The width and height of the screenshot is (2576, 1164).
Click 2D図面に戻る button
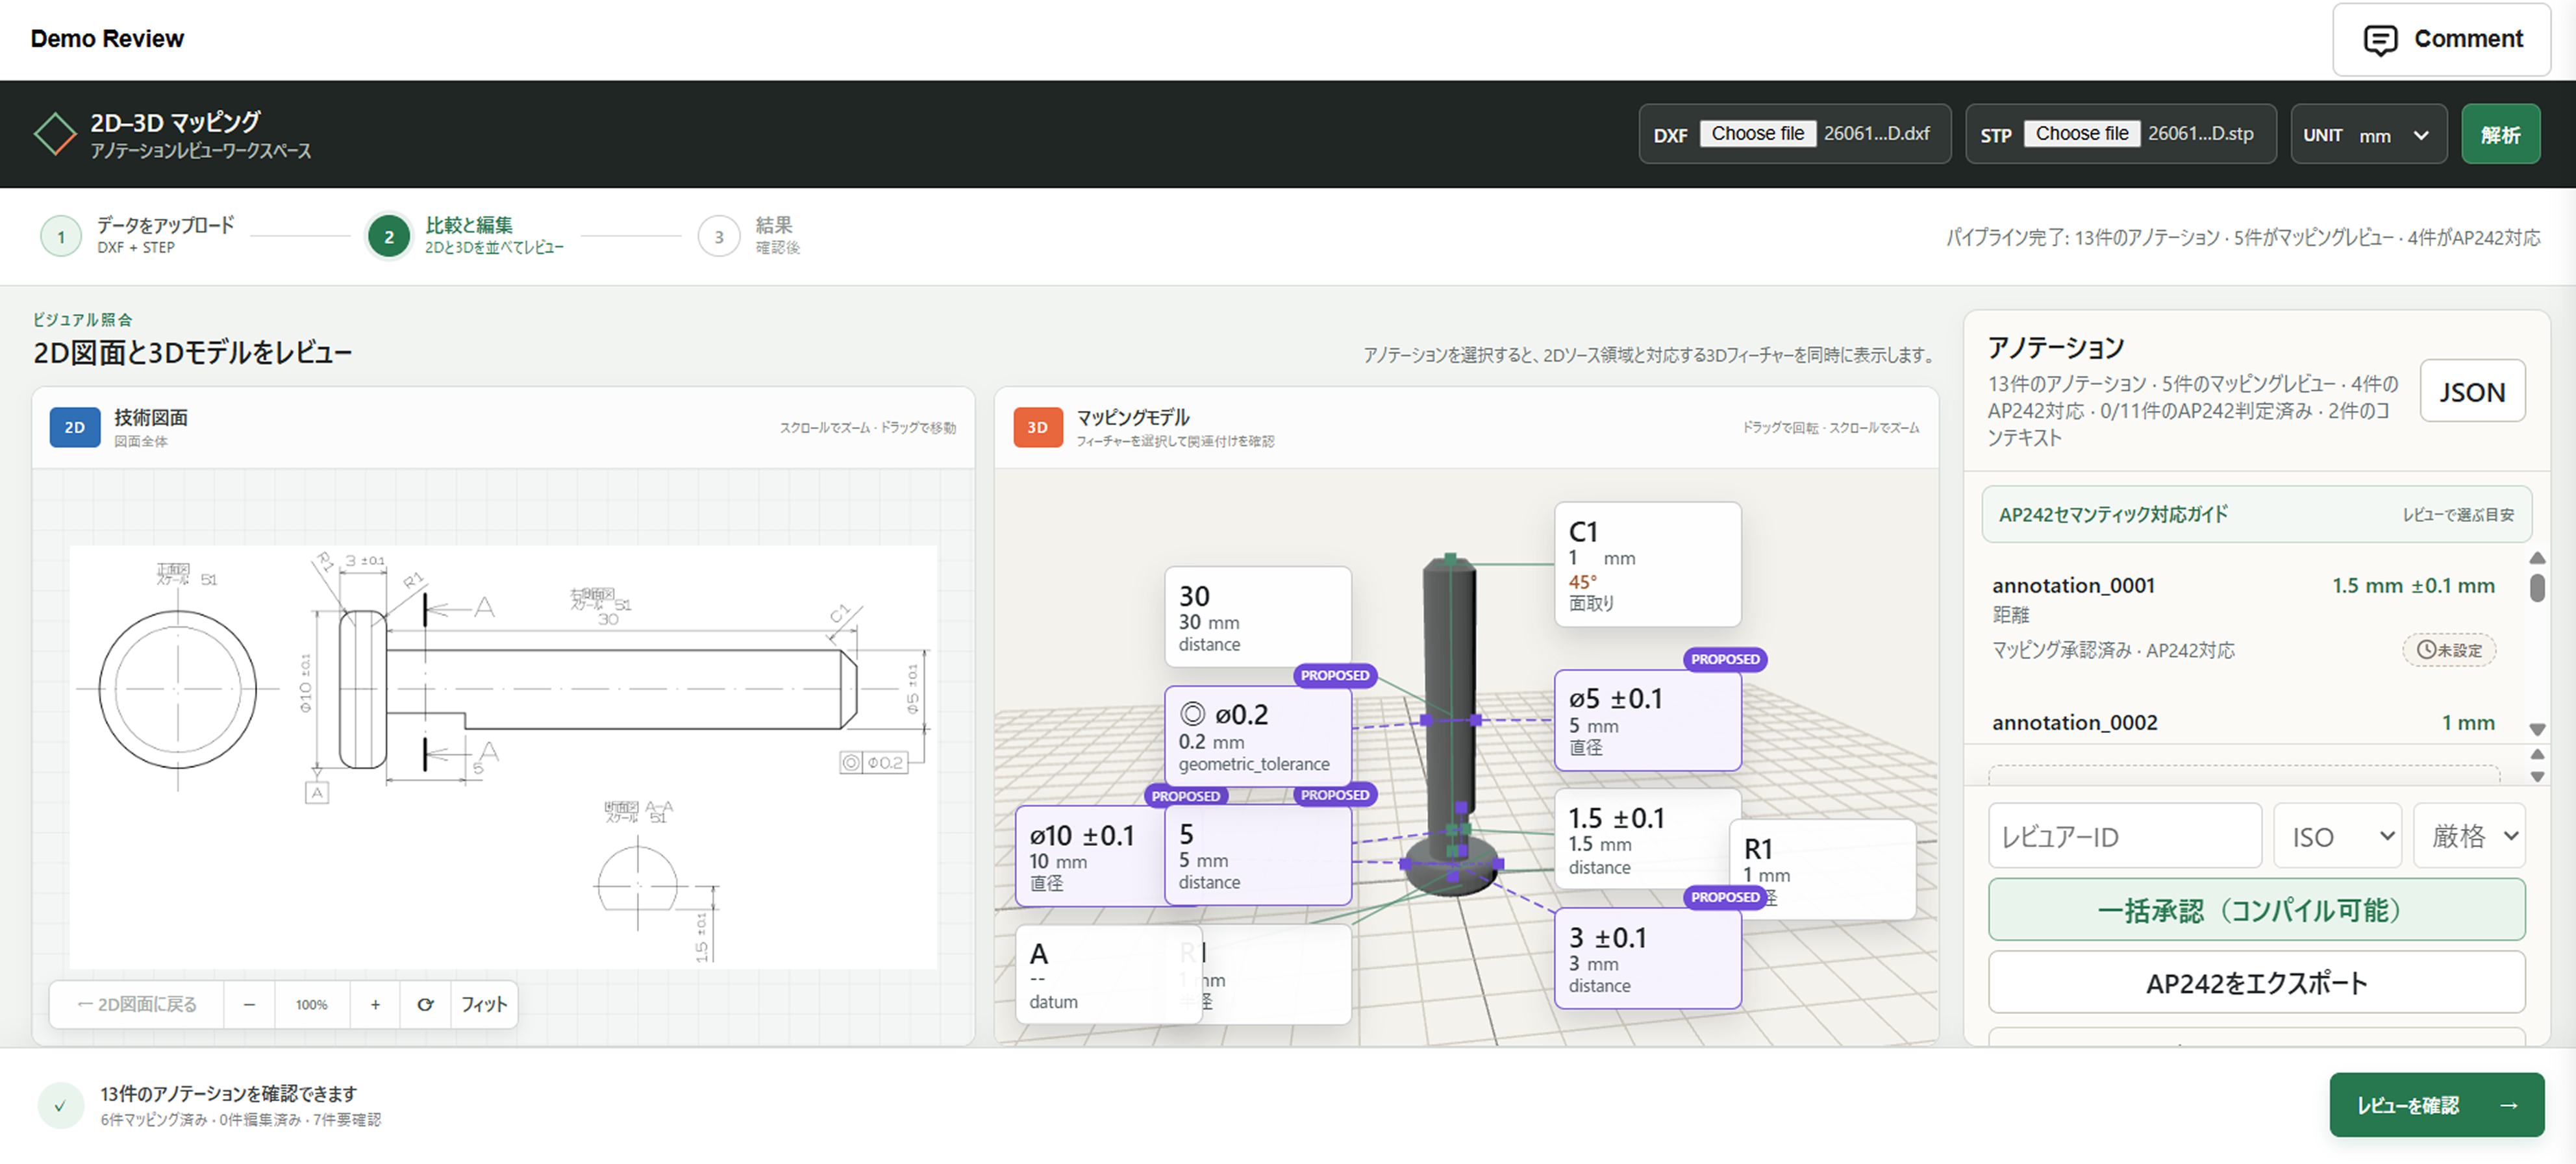coord(137,1004)
